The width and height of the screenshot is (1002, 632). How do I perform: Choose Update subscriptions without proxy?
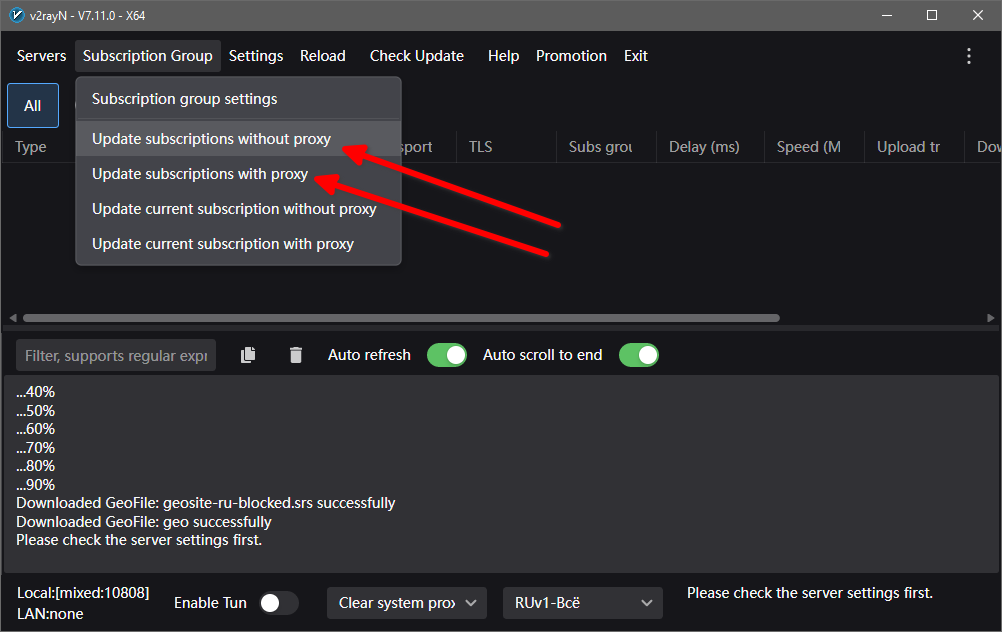pos(238,139)
